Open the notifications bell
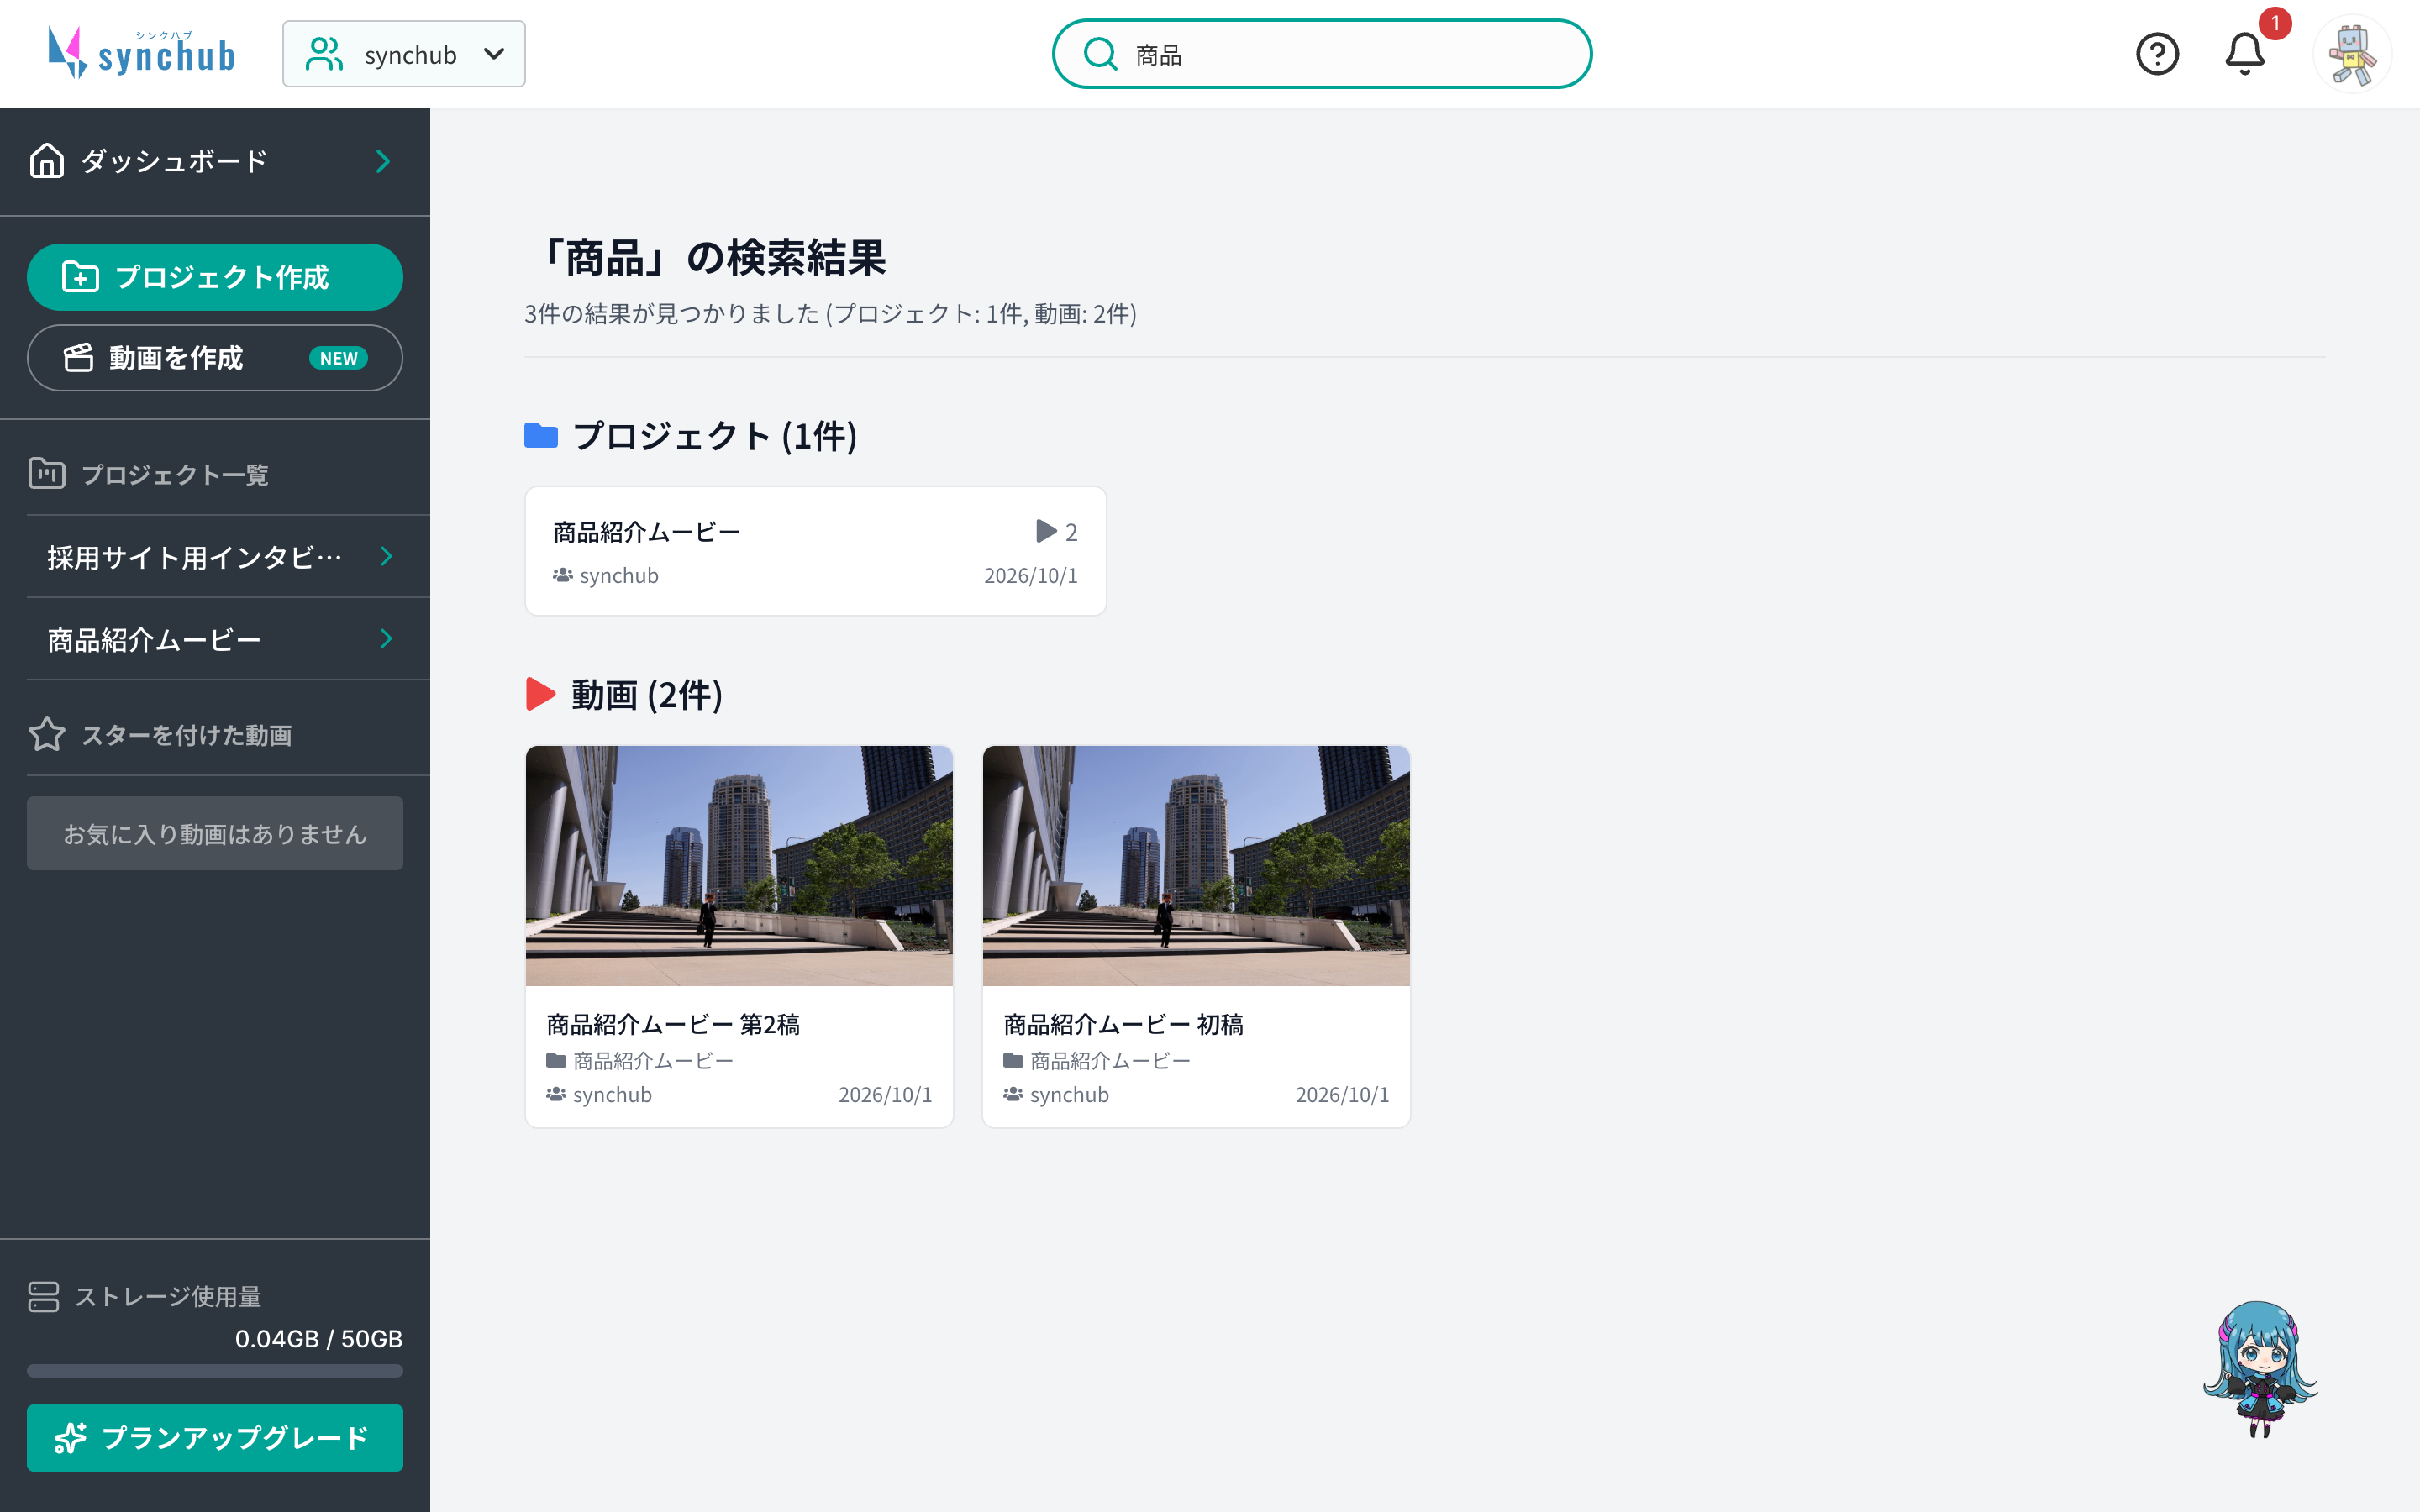This screenshot has width=2420, height=1512. pyautogui.click(x=2245, y=54)
